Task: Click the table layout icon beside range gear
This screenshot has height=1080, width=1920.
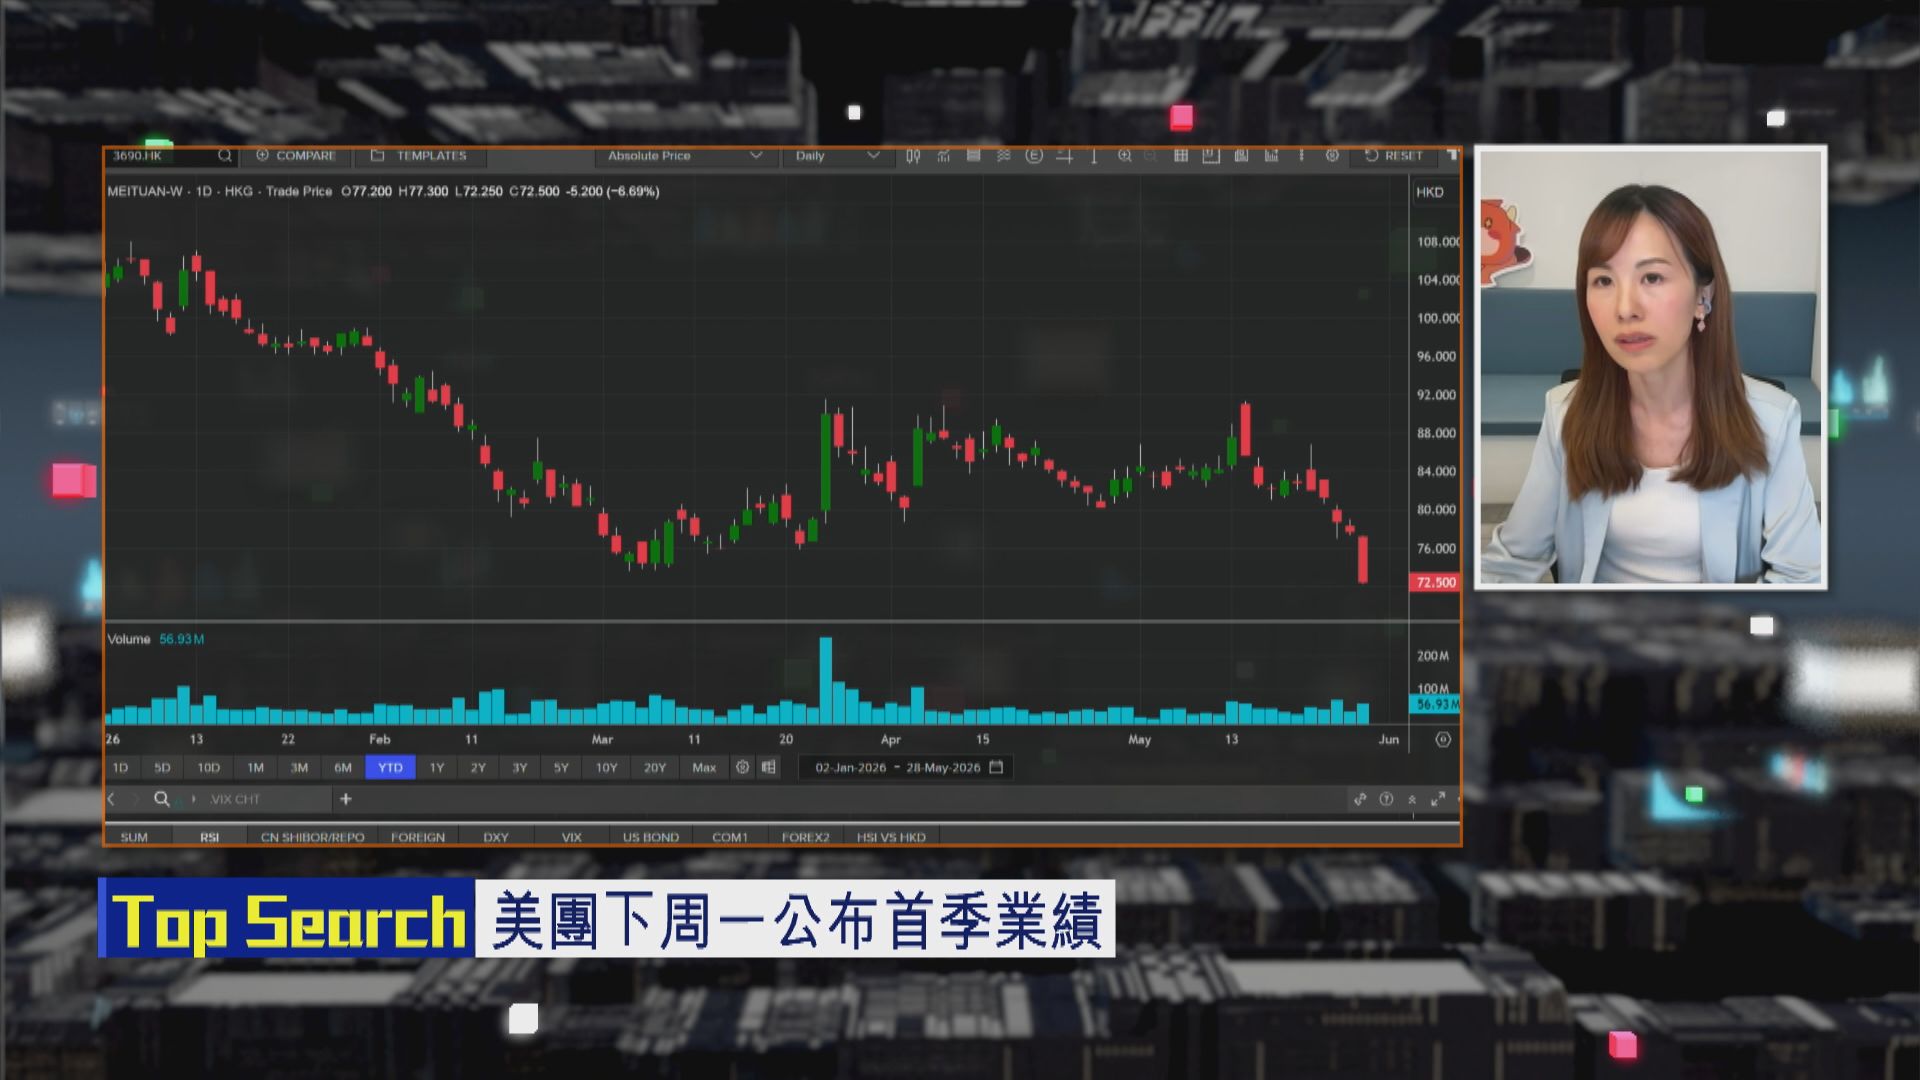Action: coord(768,767)
